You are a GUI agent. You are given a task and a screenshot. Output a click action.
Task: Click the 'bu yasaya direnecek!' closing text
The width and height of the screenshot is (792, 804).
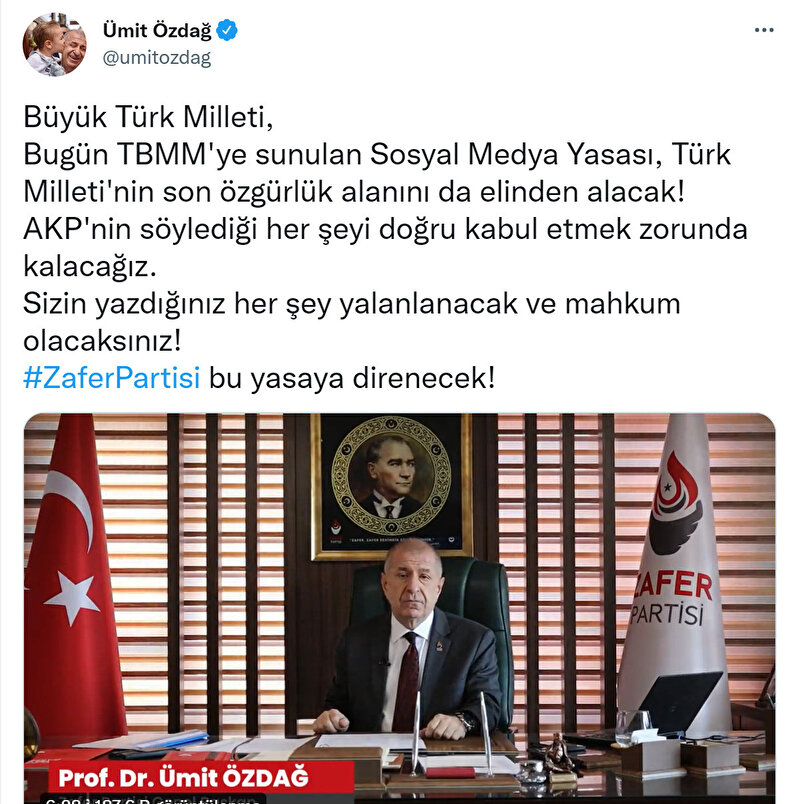(352, 378)
